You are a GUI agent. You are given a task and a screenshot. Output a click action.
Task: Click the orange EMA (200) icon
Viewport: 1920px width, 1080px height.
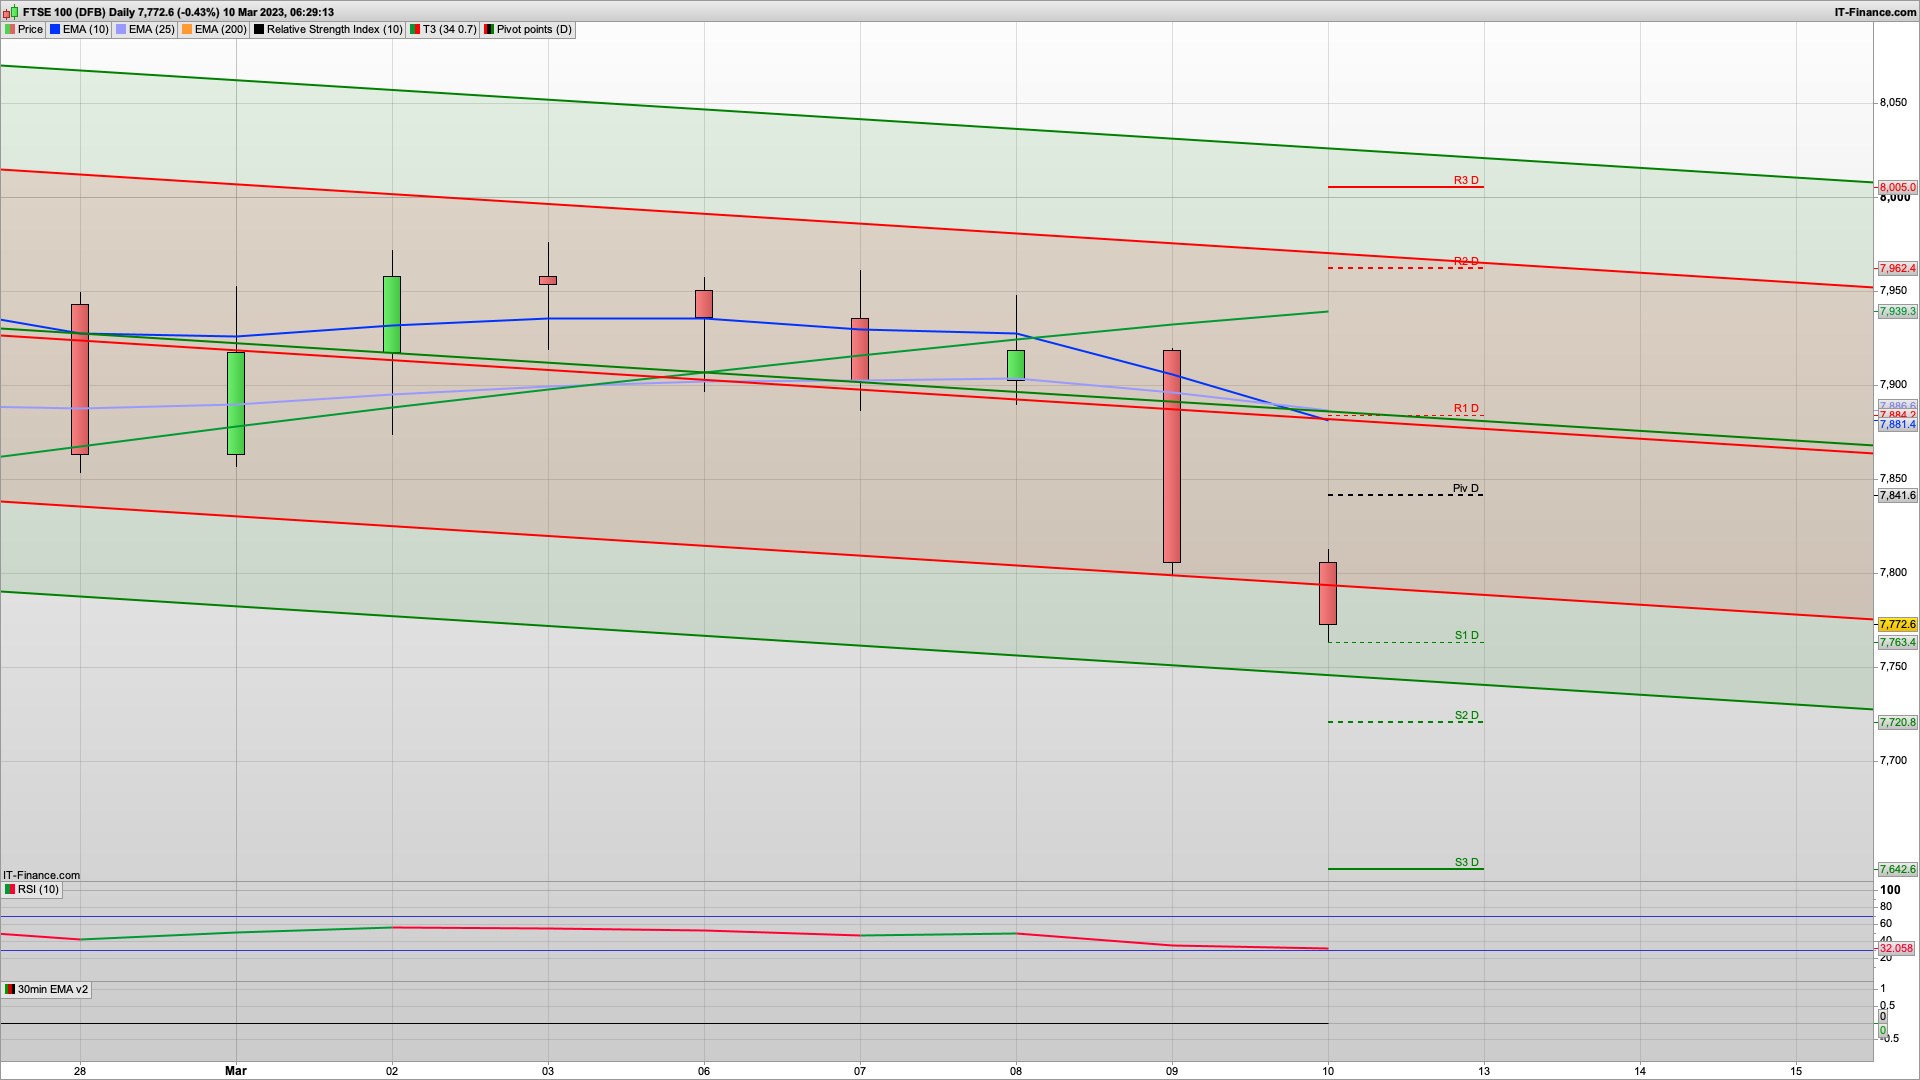(187, 30)
